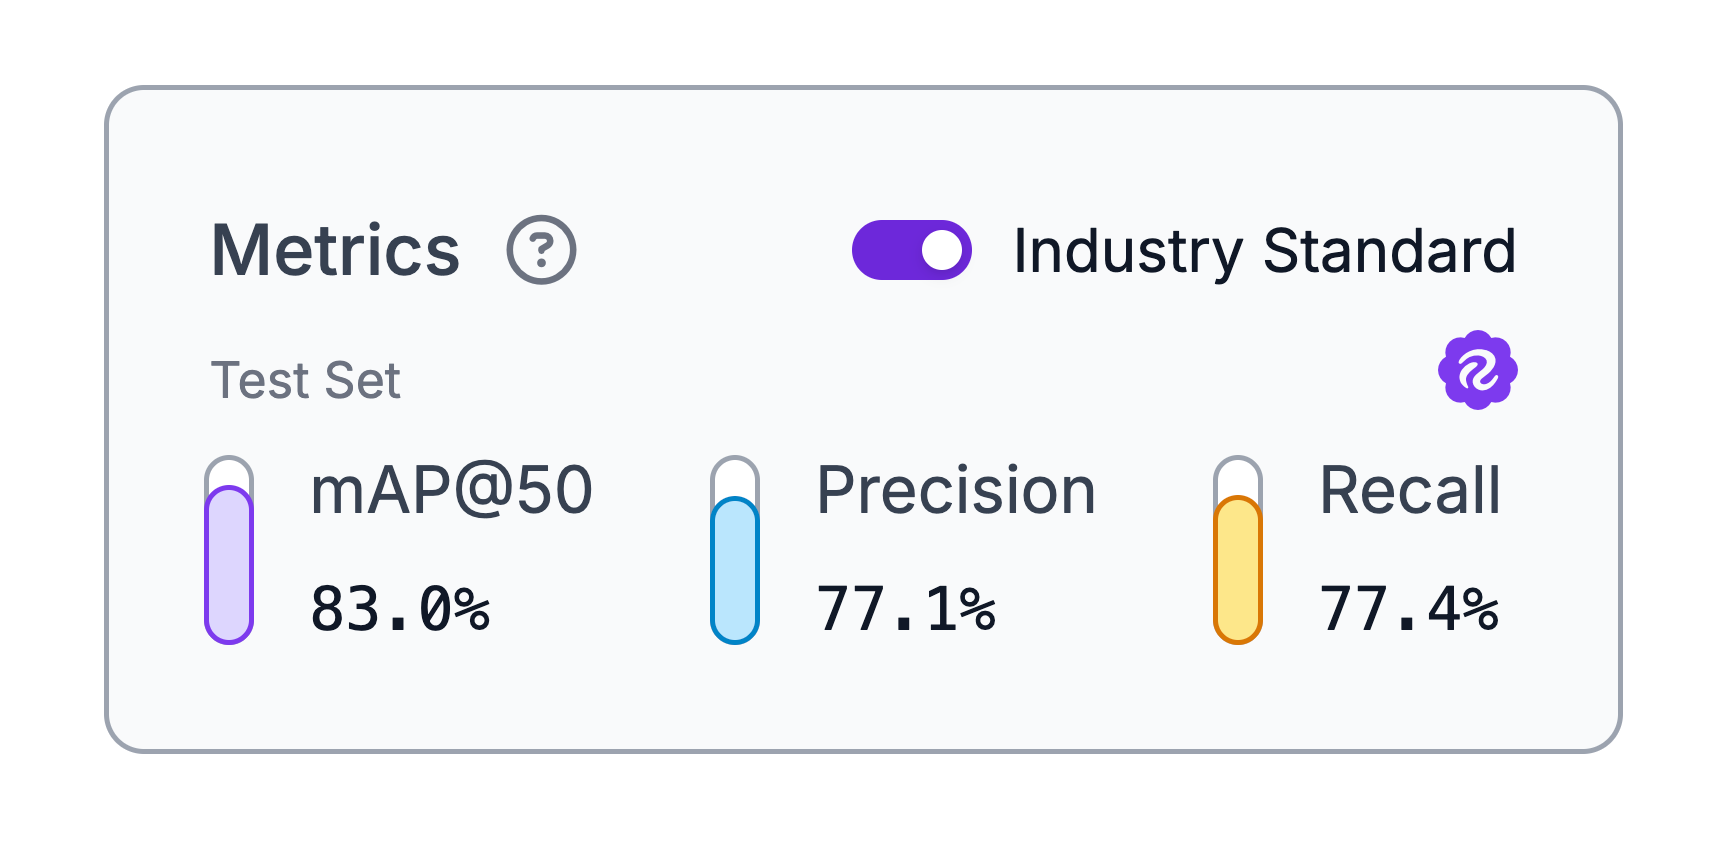Click the Industry Standard label text
Viewport: 1734px width, 842px height.
pyautogui.click(x=1264, y=250)
